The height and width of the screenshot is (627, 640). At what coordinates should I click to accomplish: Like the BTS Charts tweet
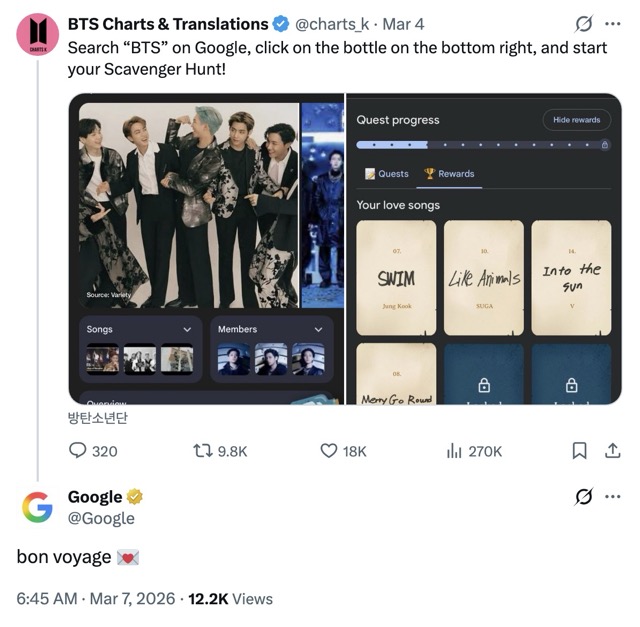point(329,451)
